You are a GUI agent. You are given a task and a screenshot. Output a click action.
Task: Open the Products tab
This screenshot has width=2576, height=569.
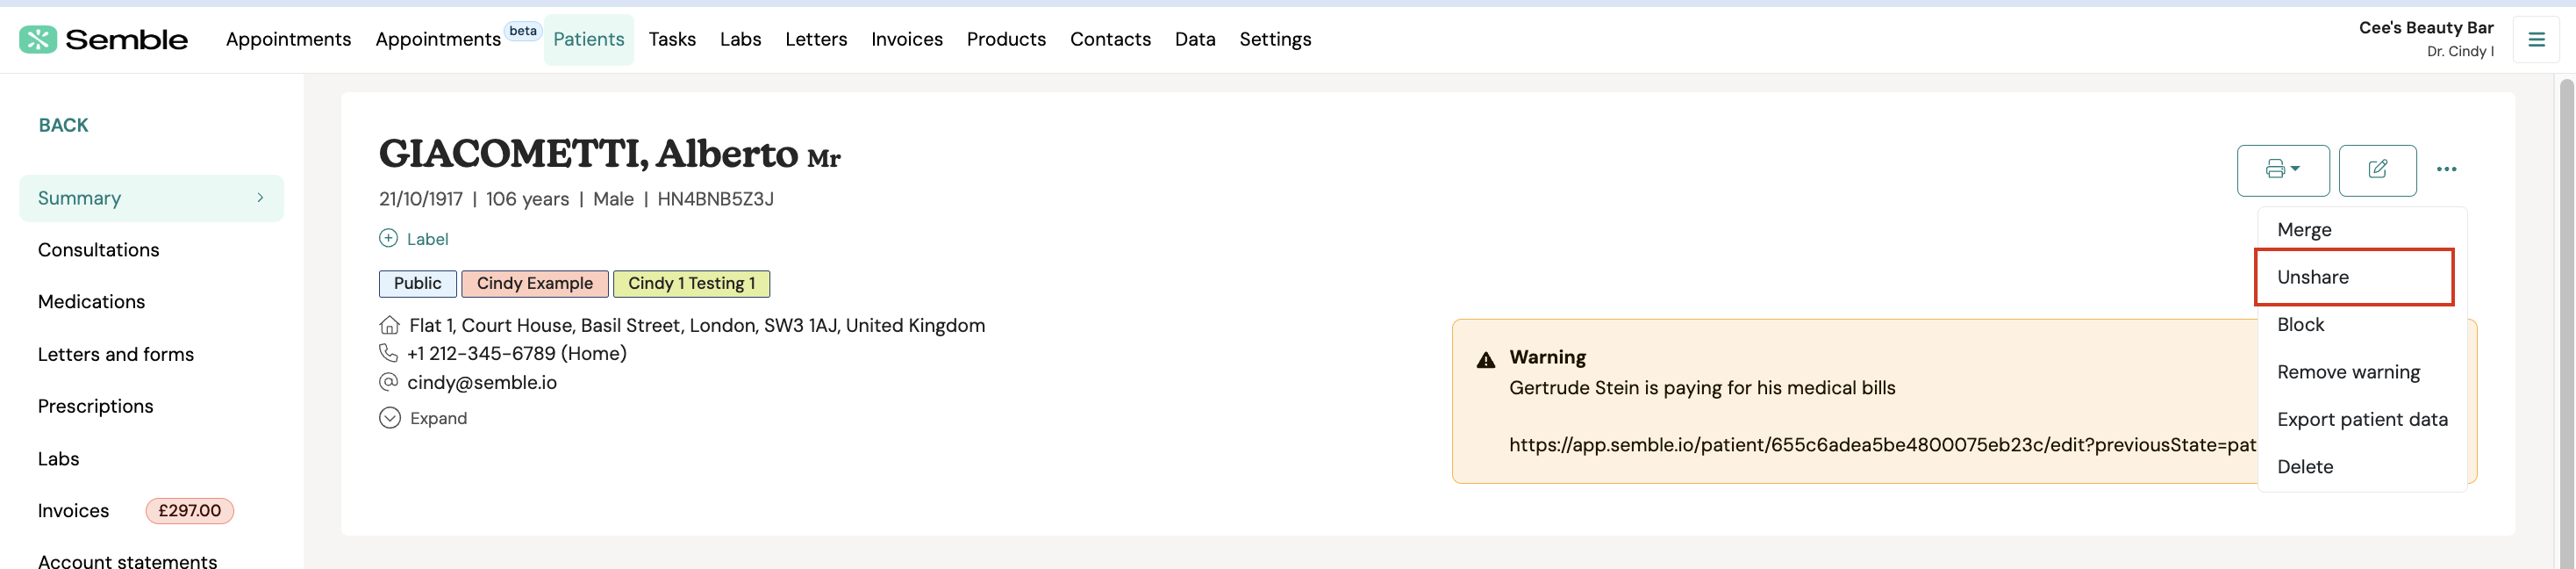pos(1006,39)
